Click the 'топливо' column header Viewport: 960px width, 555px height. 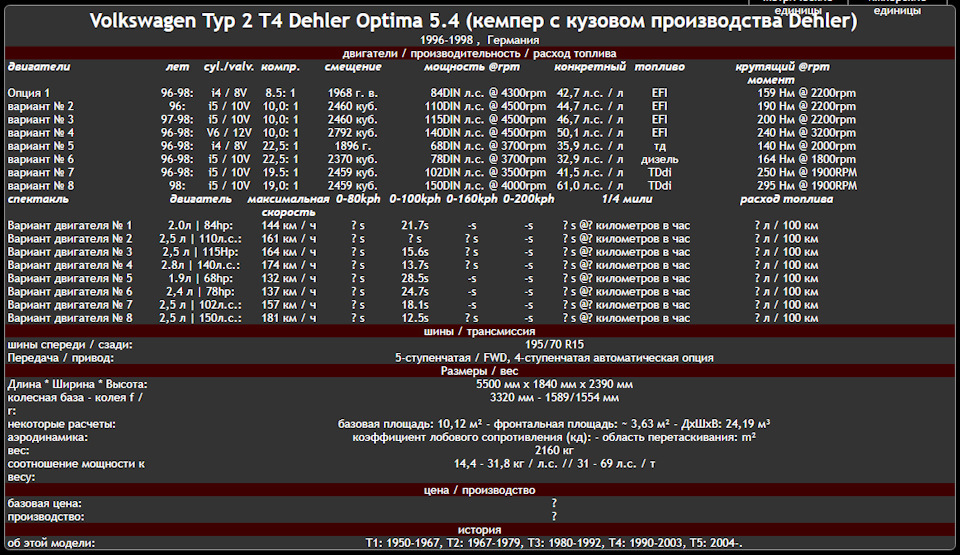659,67
